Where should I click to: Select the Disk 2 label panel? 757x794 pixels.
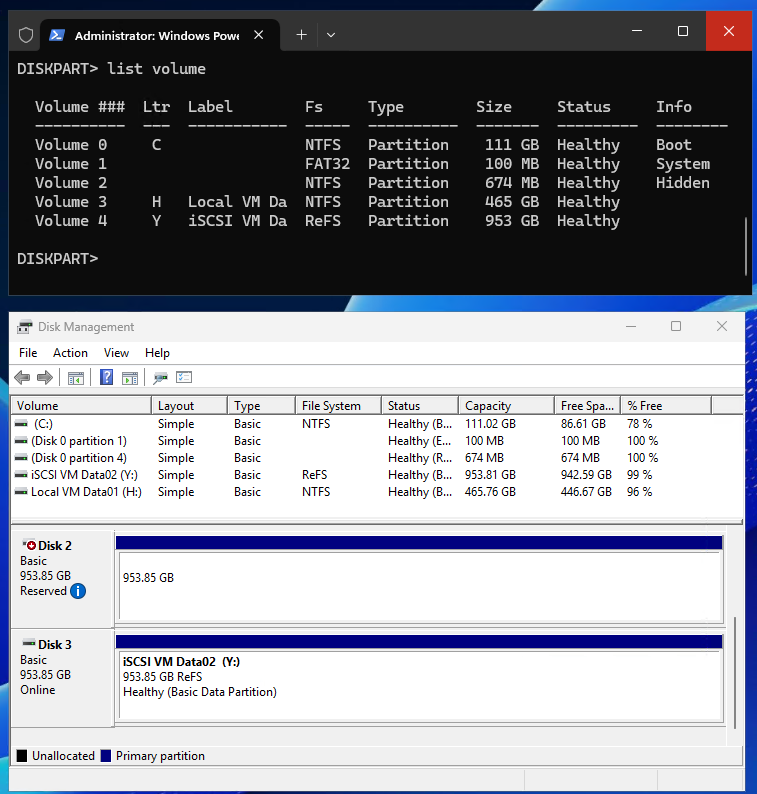[62, 579]
